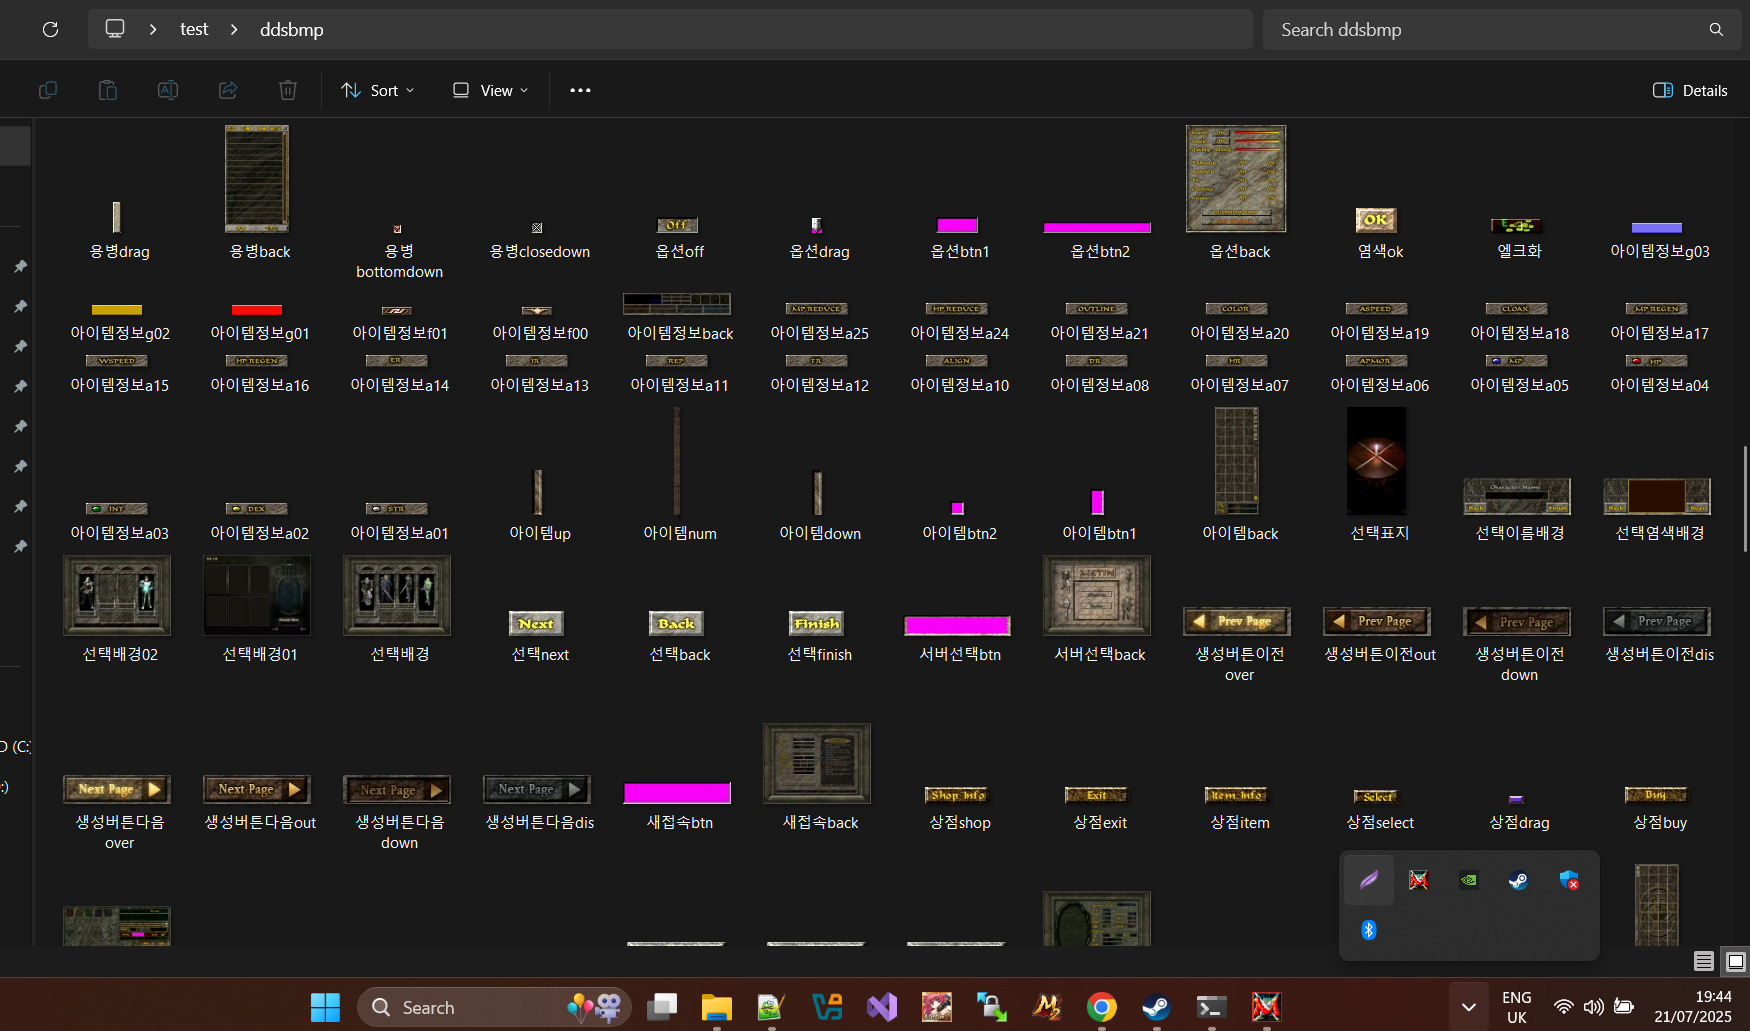Collapse the hidden tray icons chevron
This screenshot has height=1031, width=1750.
click(1468, 1007)
